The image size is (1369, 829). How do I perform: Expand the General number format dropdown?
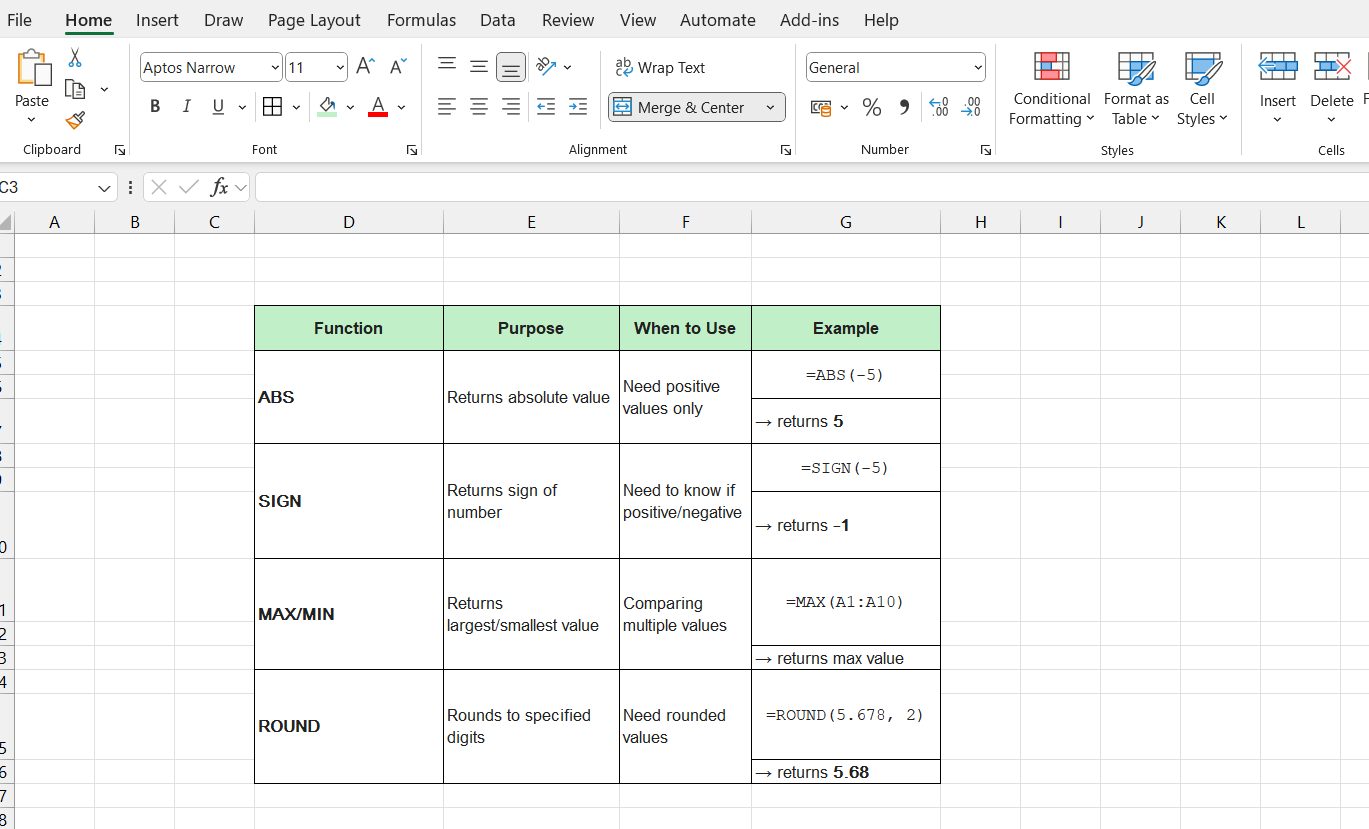click(977, 68)
